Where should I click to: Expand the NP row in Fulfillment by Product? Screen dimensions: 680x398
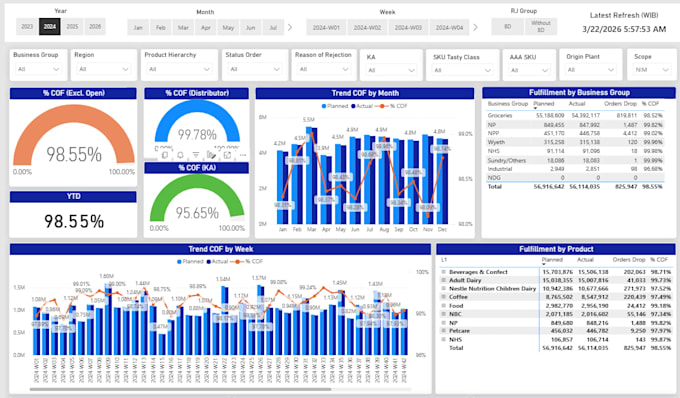click(444, 323)
